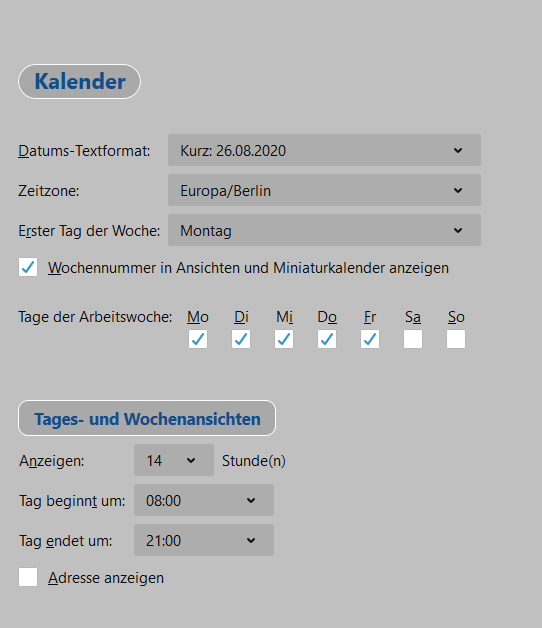Open the Datums-Textformat dropdown

324,150
